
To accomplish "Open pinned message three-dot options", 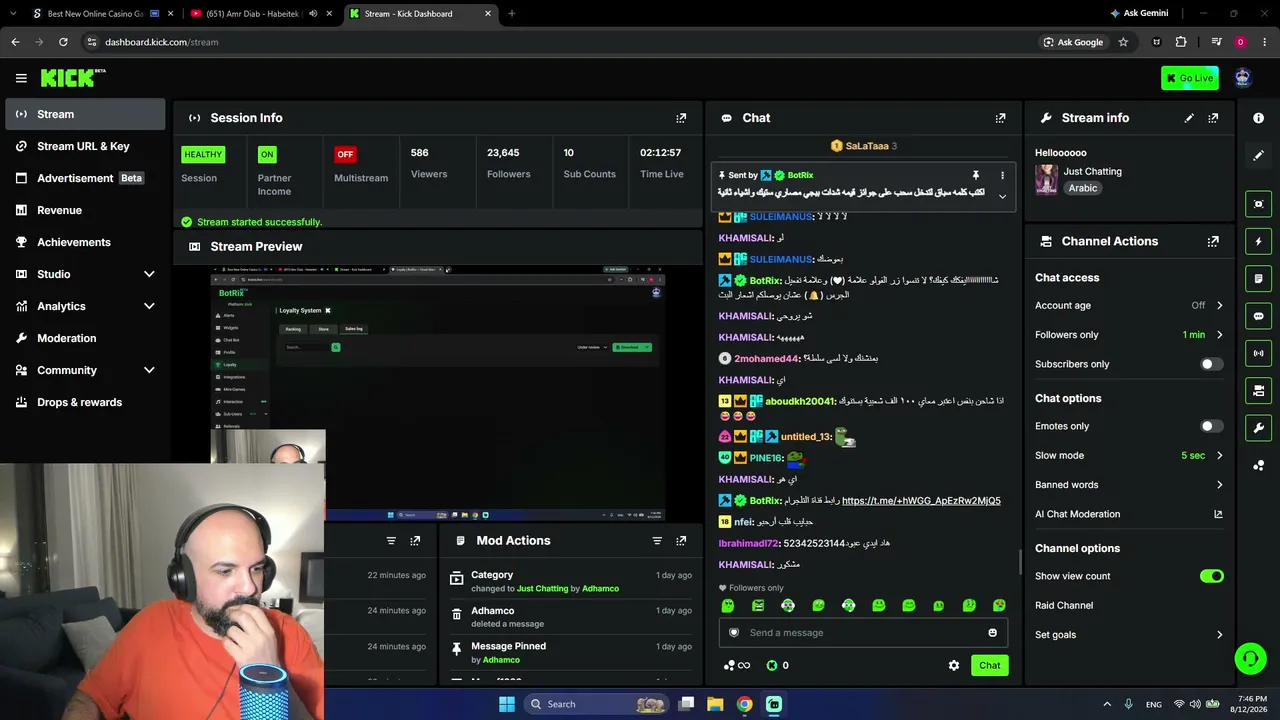I will pyautogui.click(x=1002, y=176).
